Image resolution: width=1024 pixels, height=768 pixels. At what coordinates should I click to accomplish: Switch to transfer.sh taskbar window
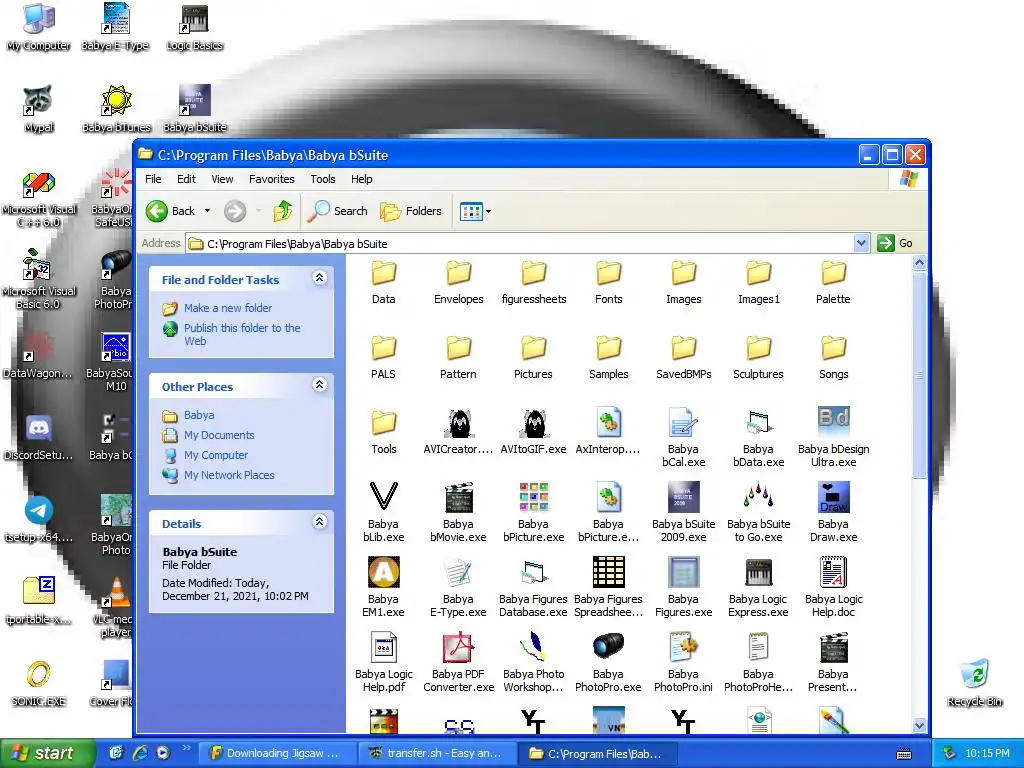click(436, 754)
